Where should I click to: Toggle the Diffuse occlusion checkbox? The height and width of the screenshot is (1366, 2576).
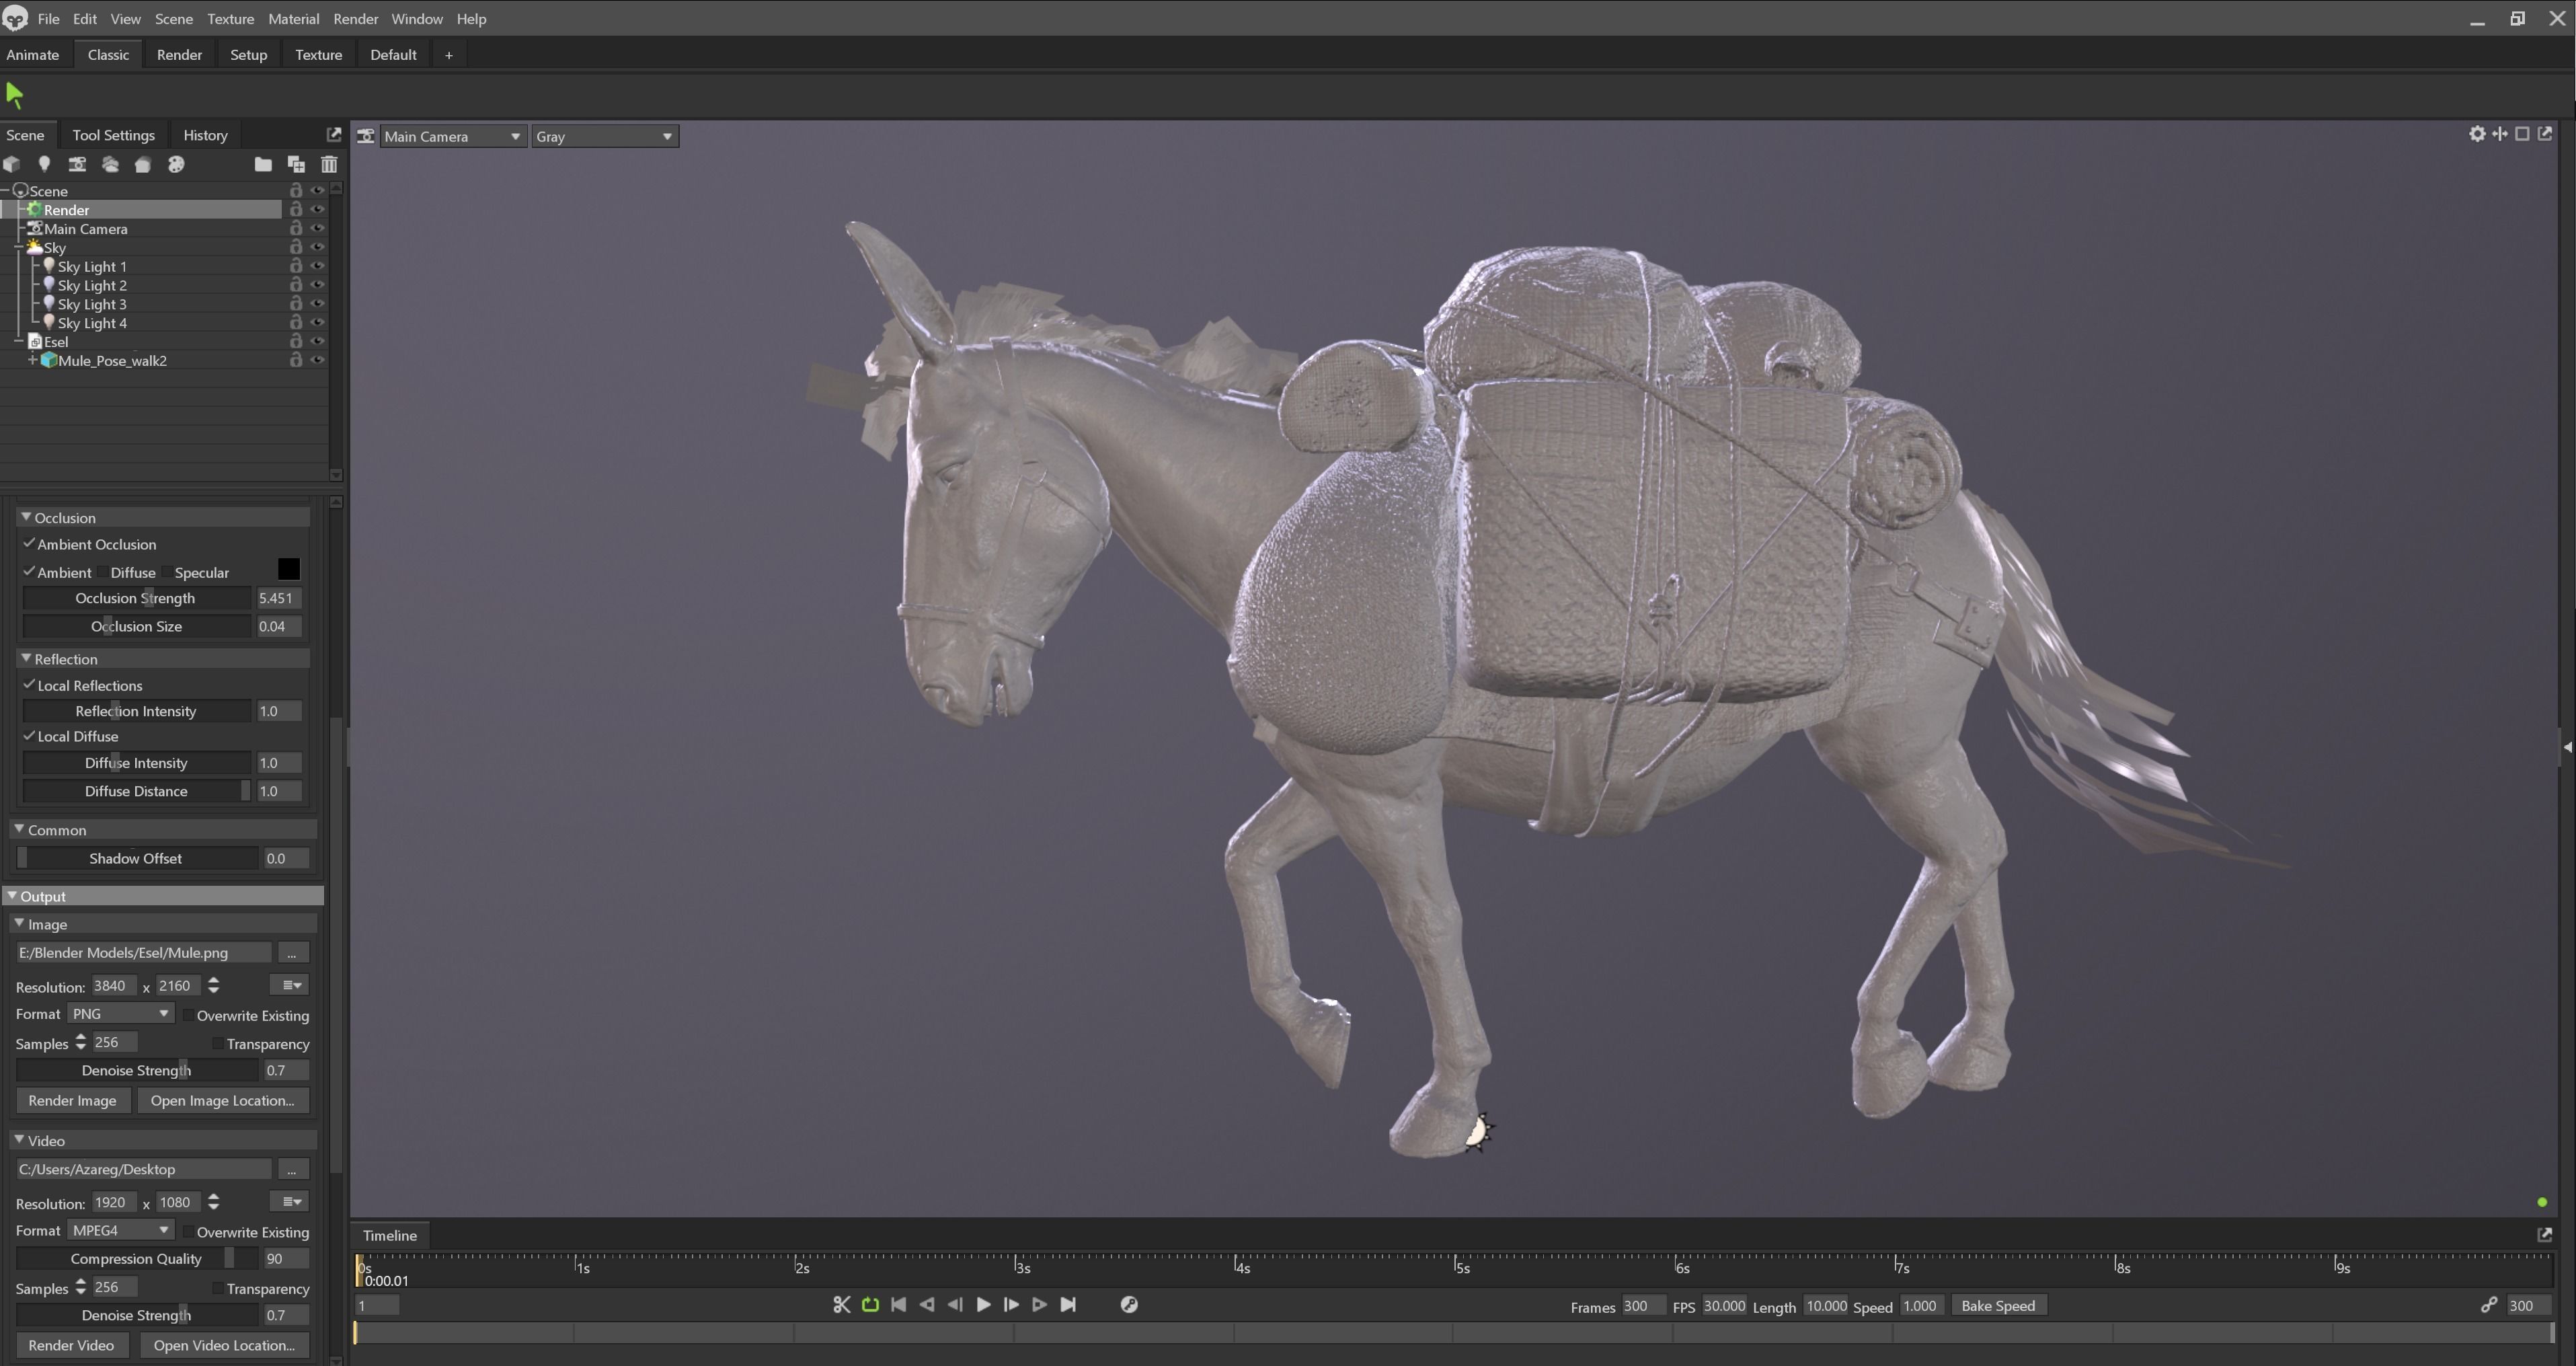pos(102,572)
